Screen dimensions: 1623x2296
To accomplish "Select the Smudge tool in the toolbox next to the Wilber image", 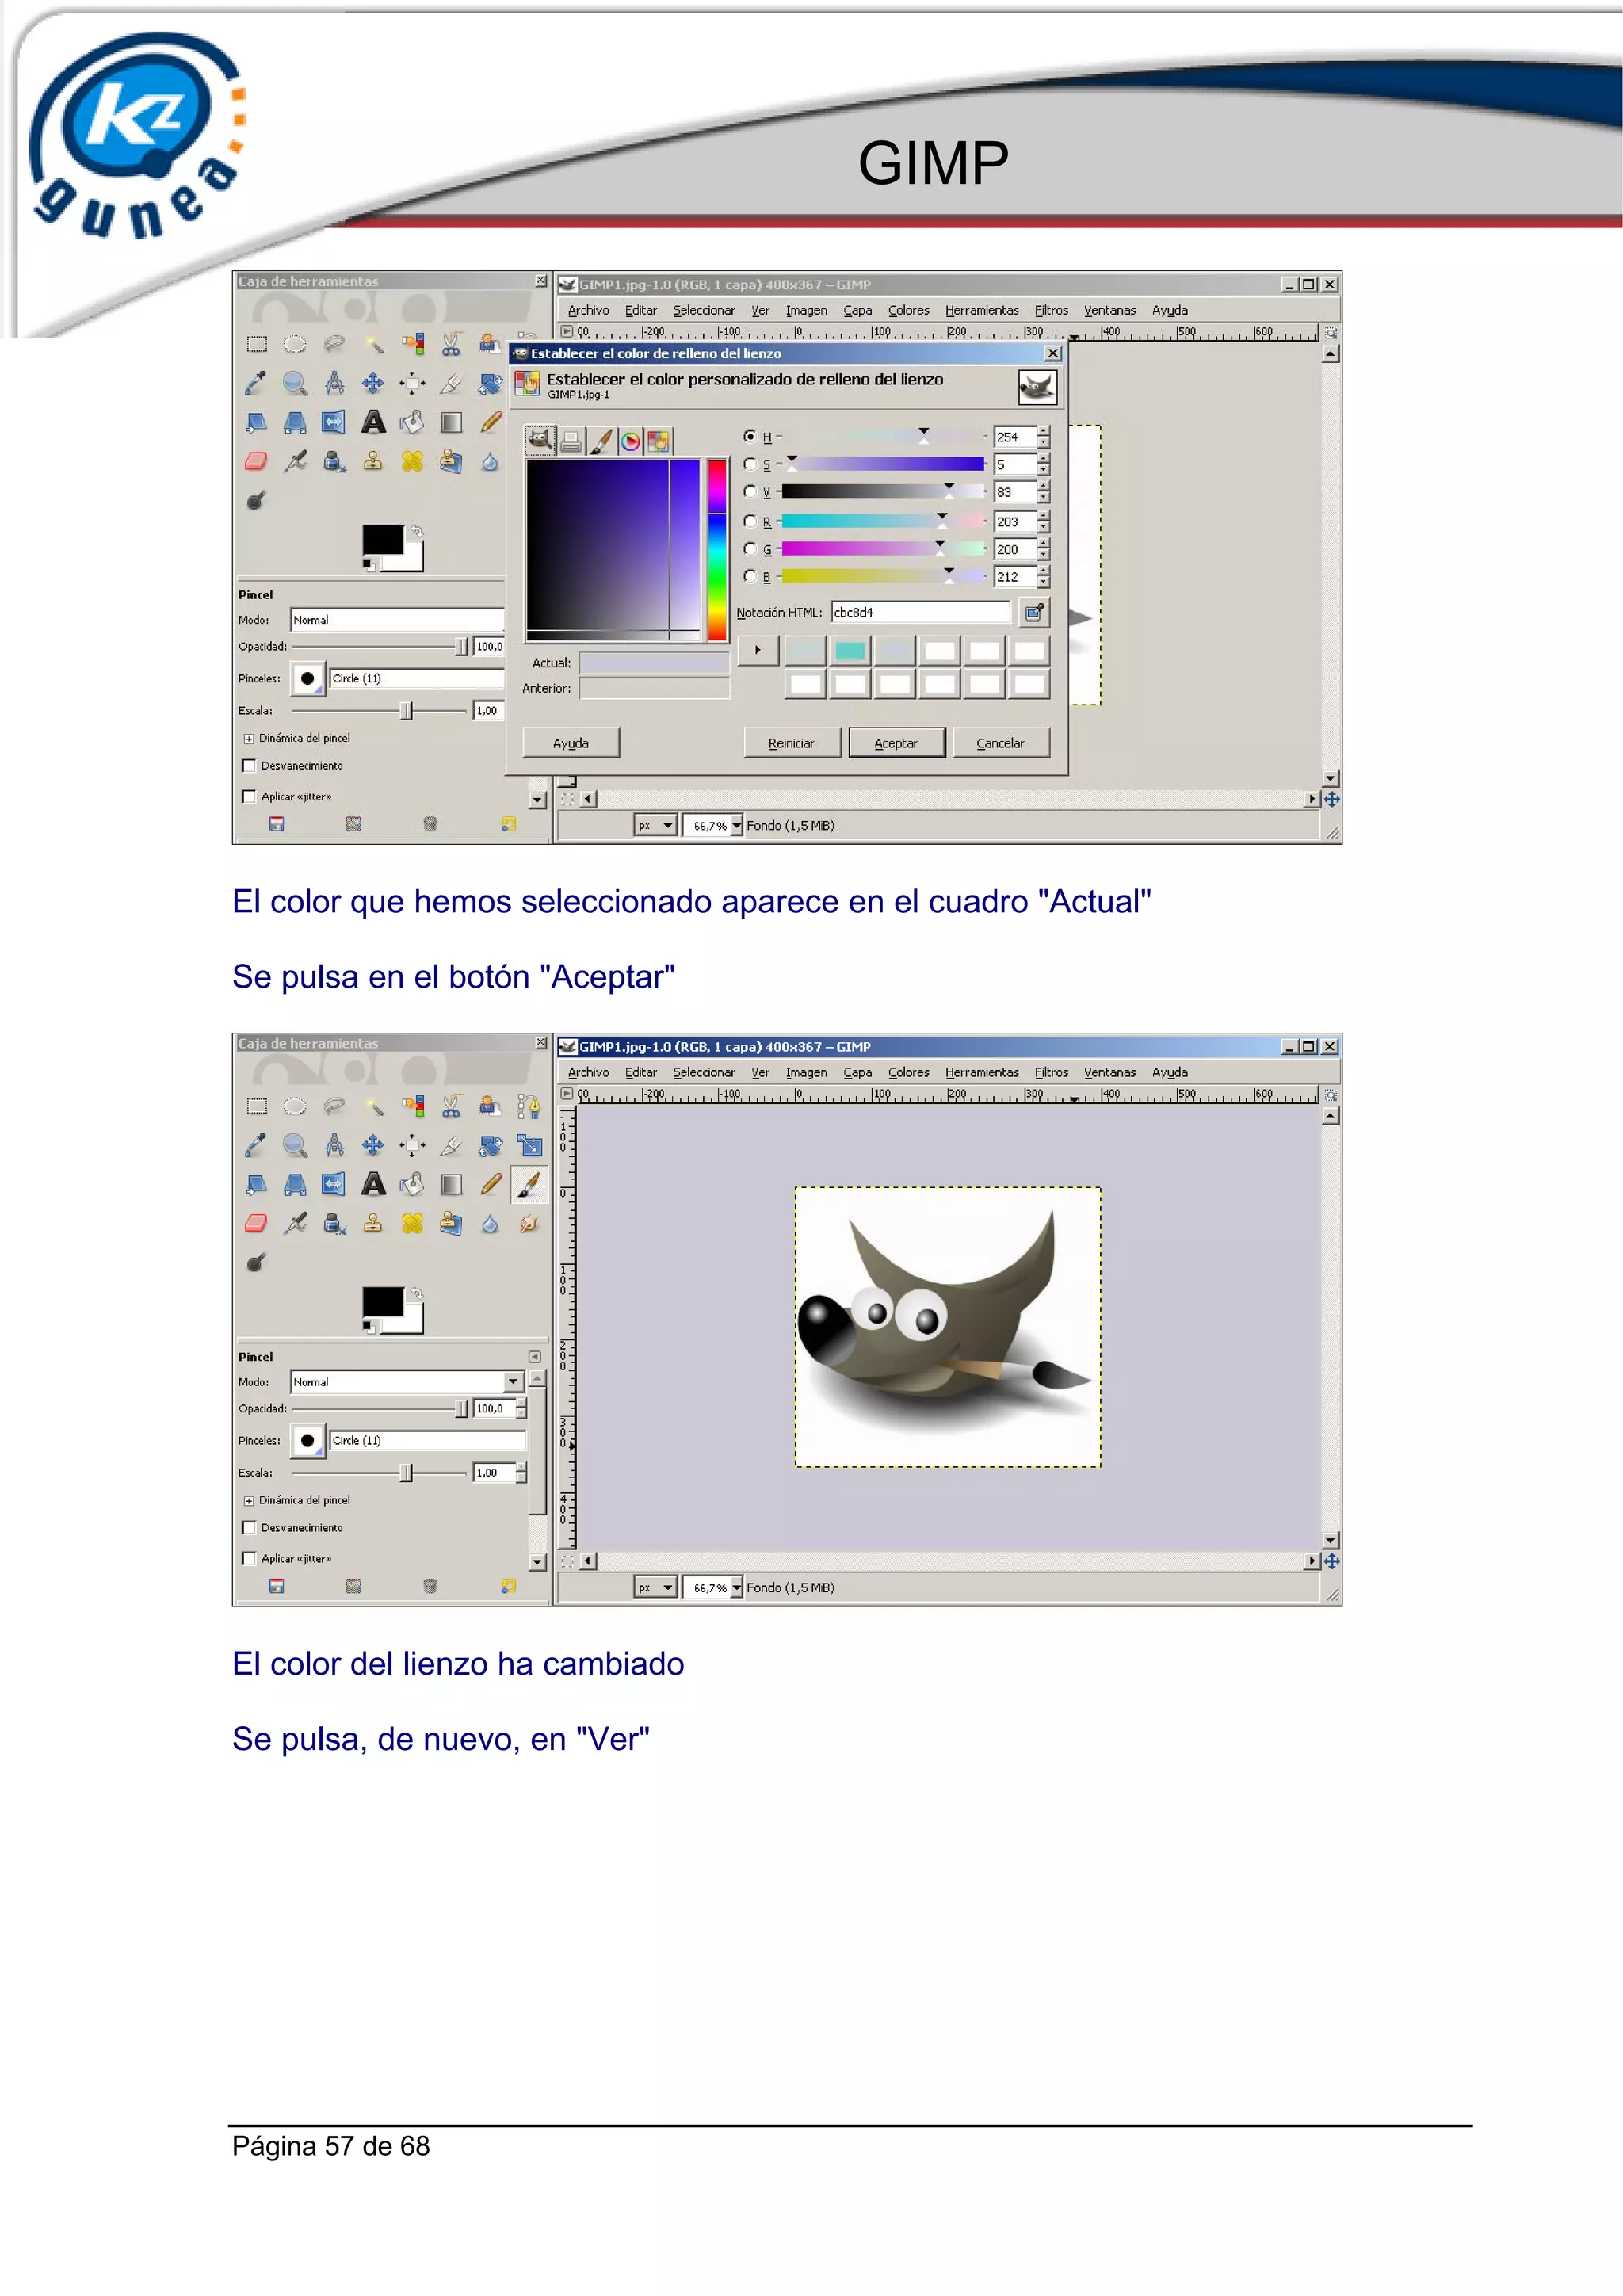I will 529,1223.
